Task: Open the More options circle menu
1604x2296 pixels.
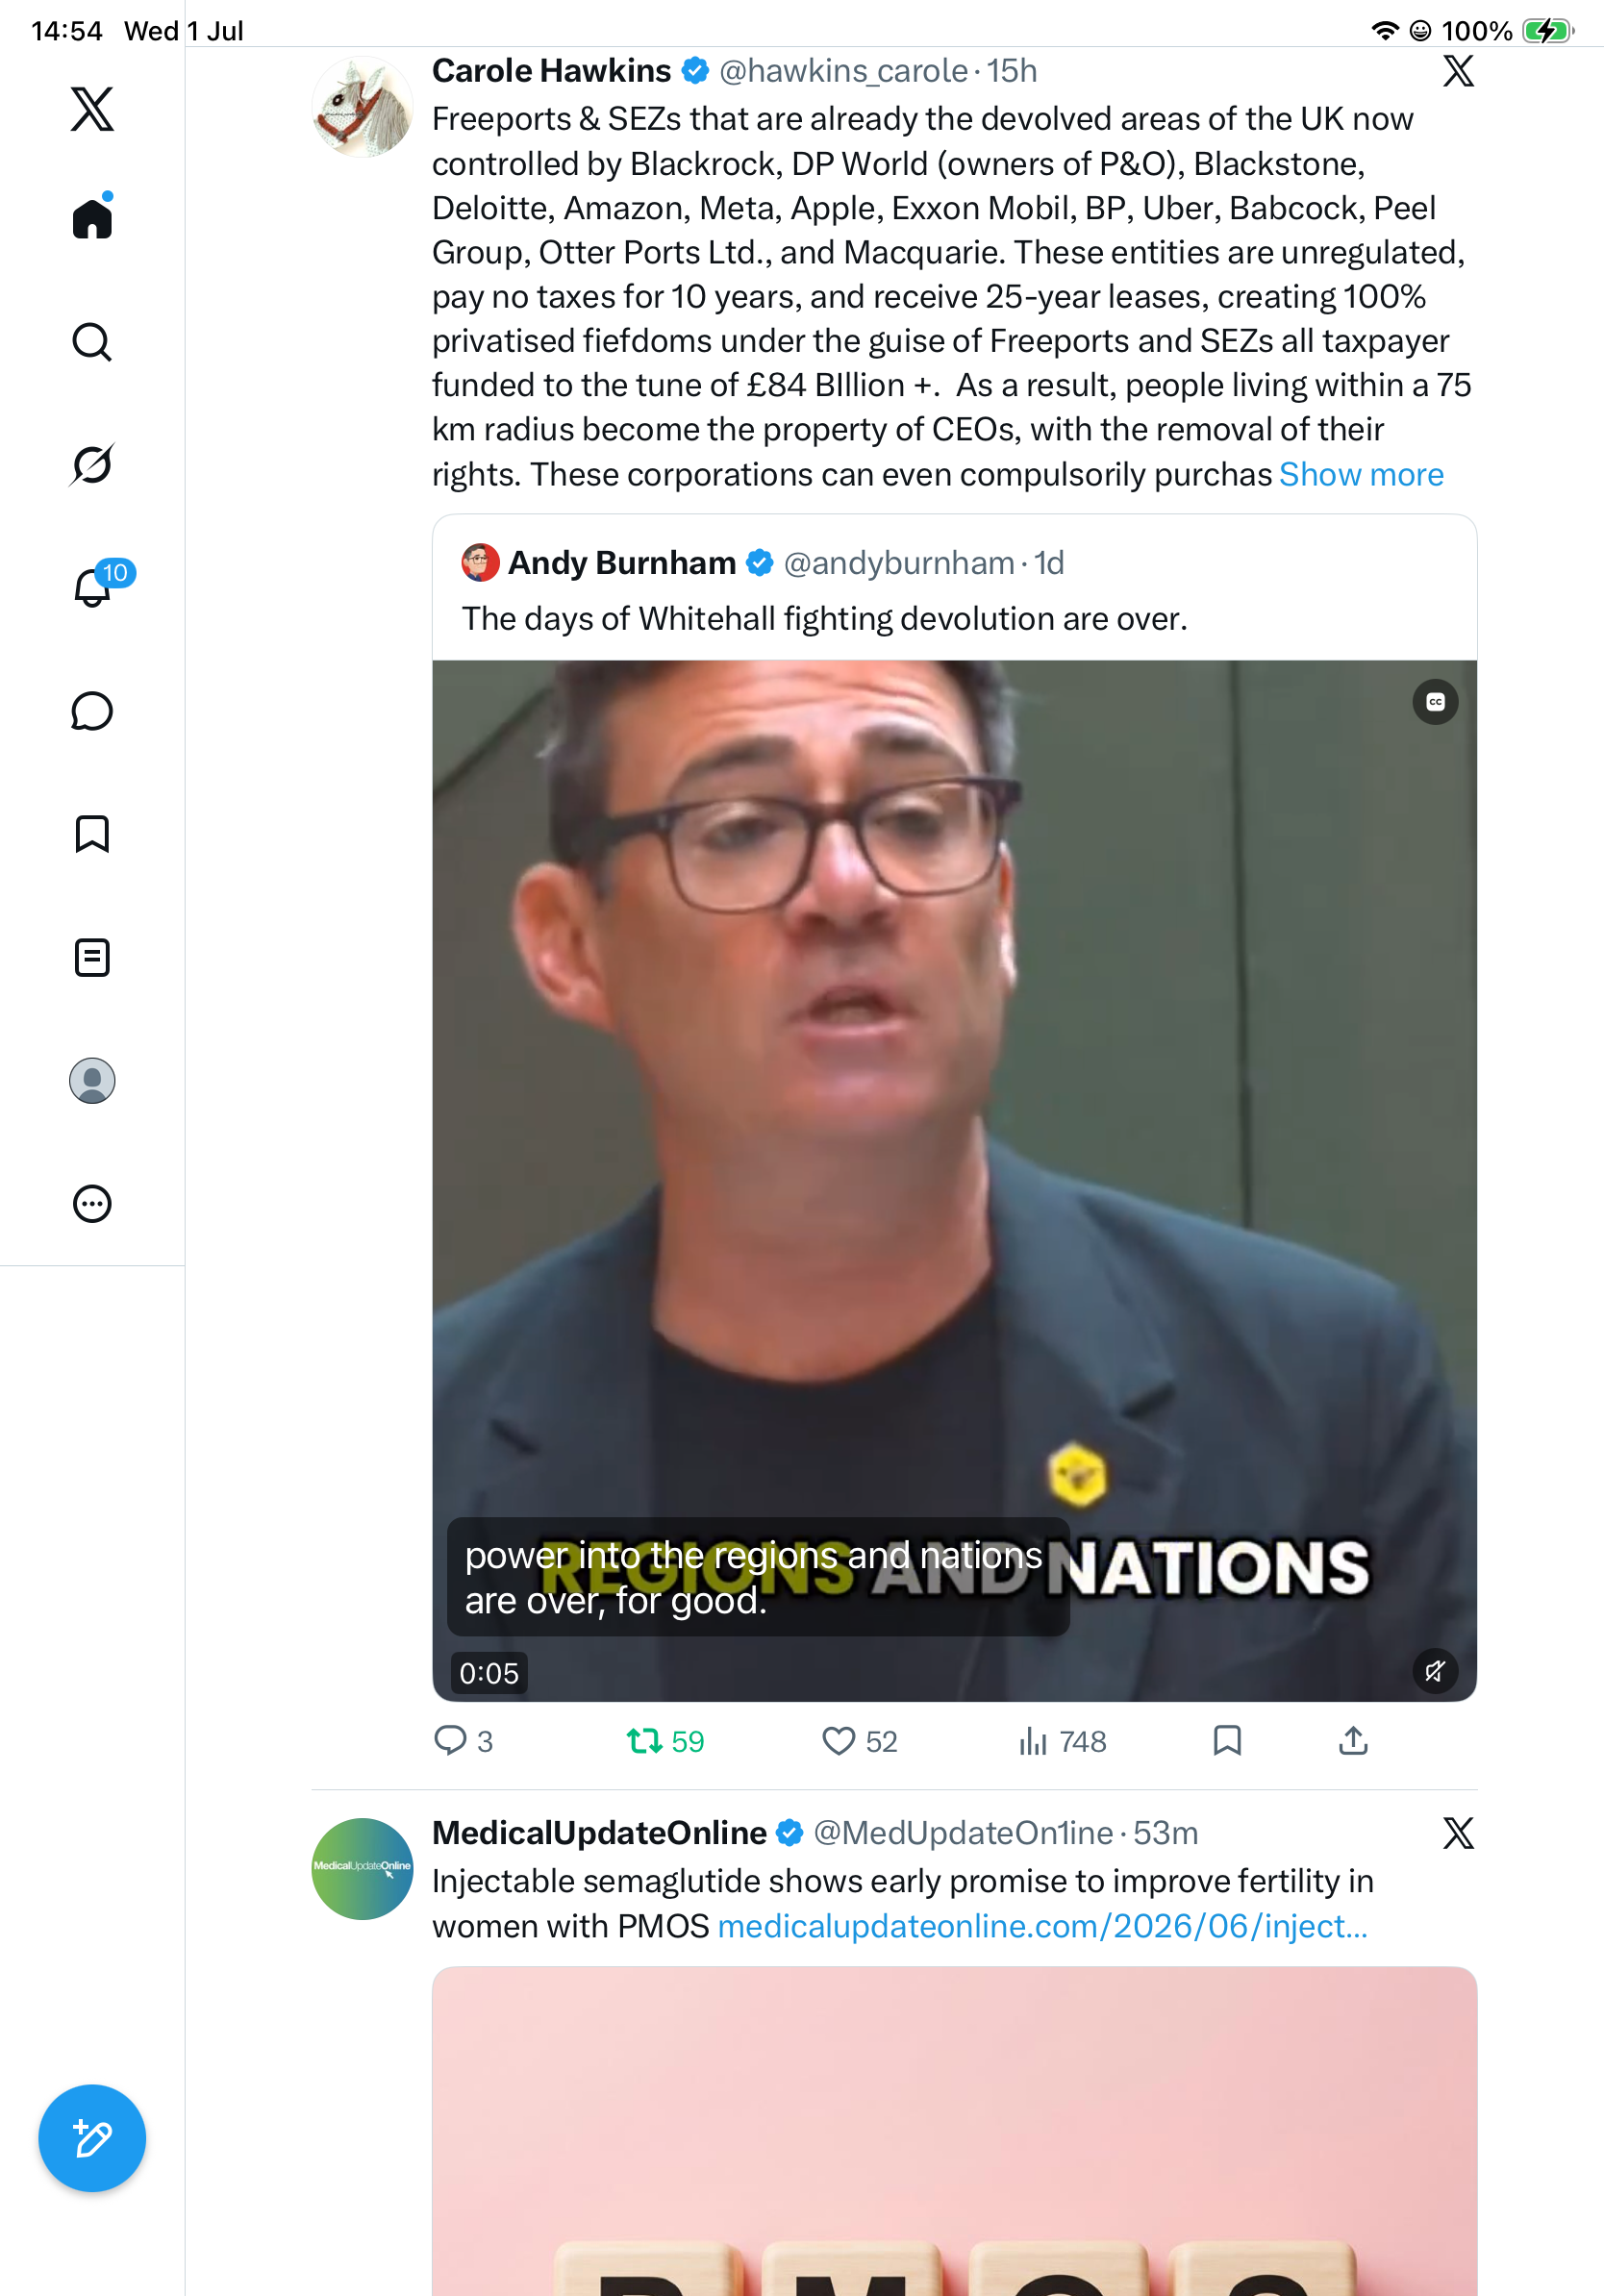Action: click(92, 1204)
